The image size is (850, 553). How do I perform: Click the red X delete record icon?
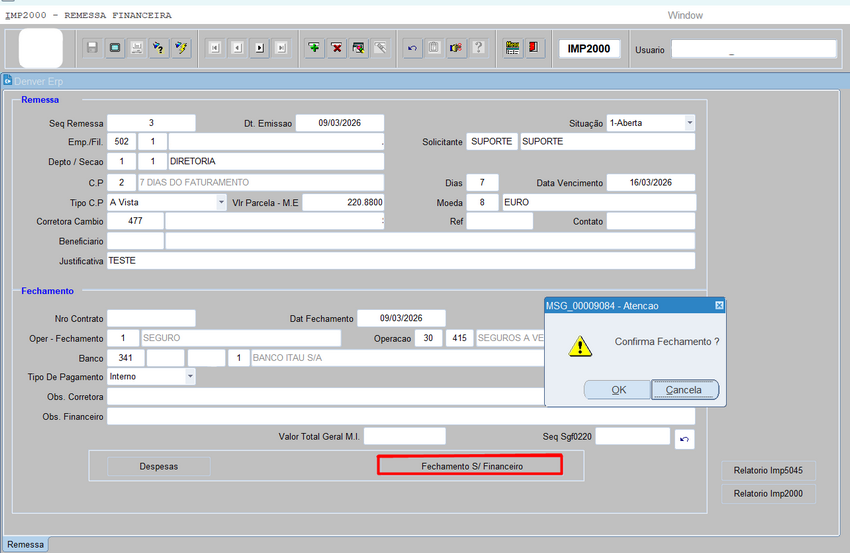click(337, 48)
